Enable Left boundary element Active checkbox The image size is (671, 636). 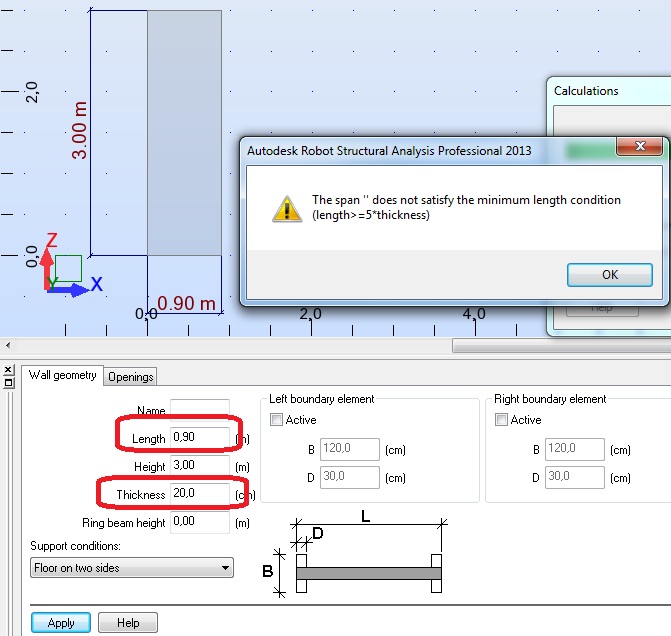(x=276, y=419)
